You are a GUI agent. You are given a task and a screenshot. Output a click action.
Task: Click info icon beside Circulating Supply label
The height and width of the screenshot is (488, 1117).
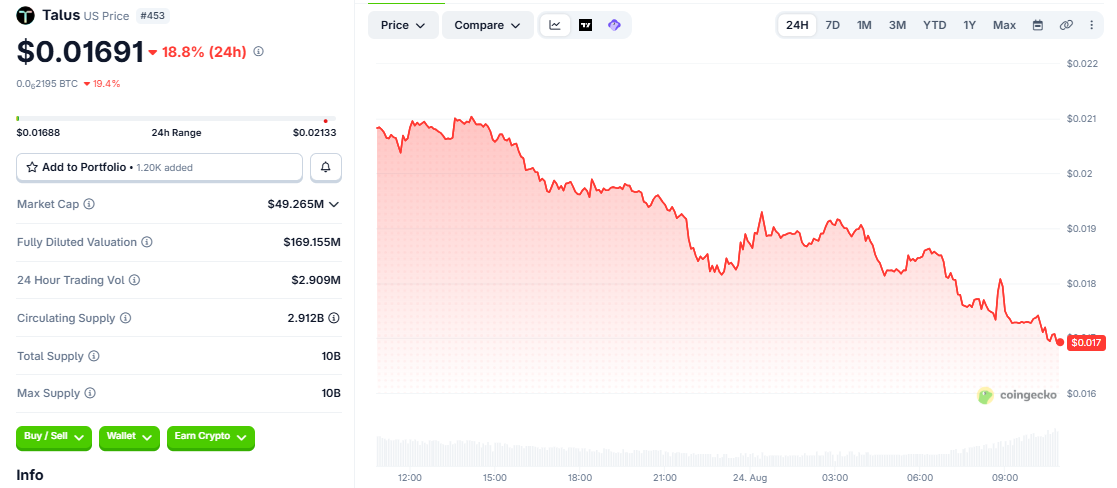[126, 318]
